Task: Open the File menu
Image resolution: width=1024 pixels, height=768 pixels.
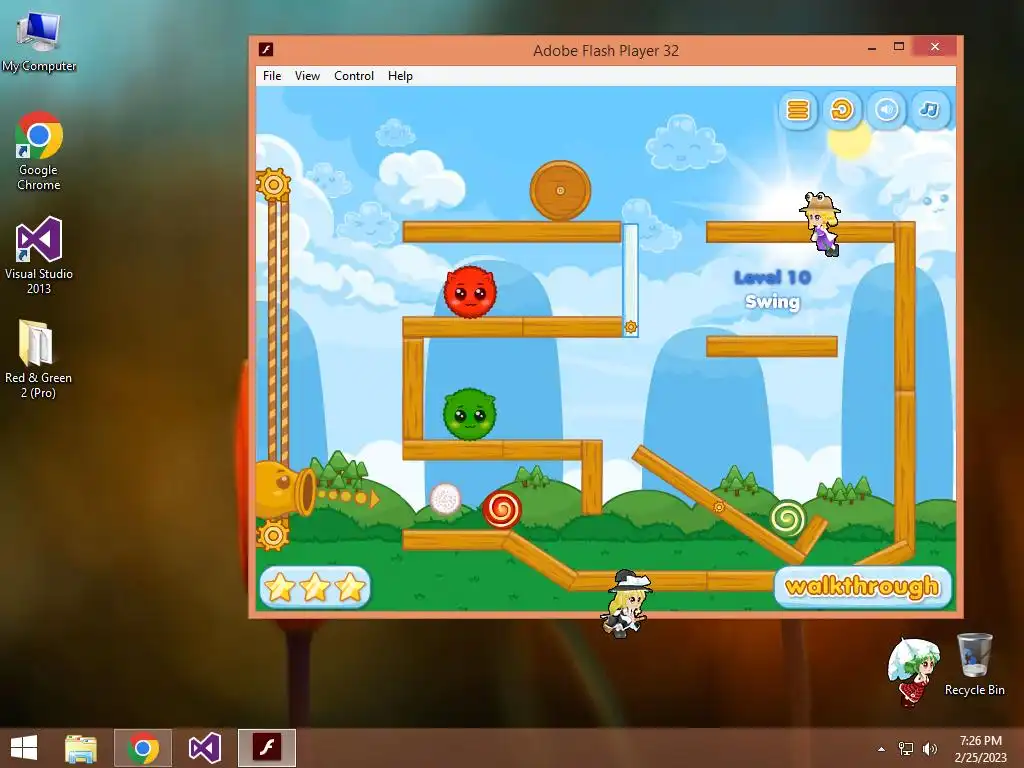Action: pyautogui.click(x=272, y=76)
